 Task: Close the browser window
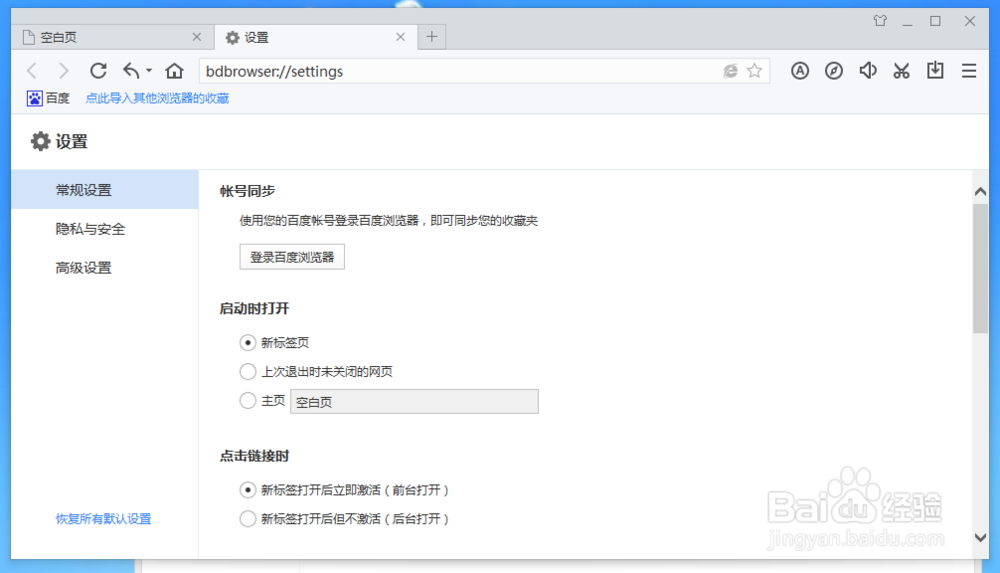click(x=969, y=21)
